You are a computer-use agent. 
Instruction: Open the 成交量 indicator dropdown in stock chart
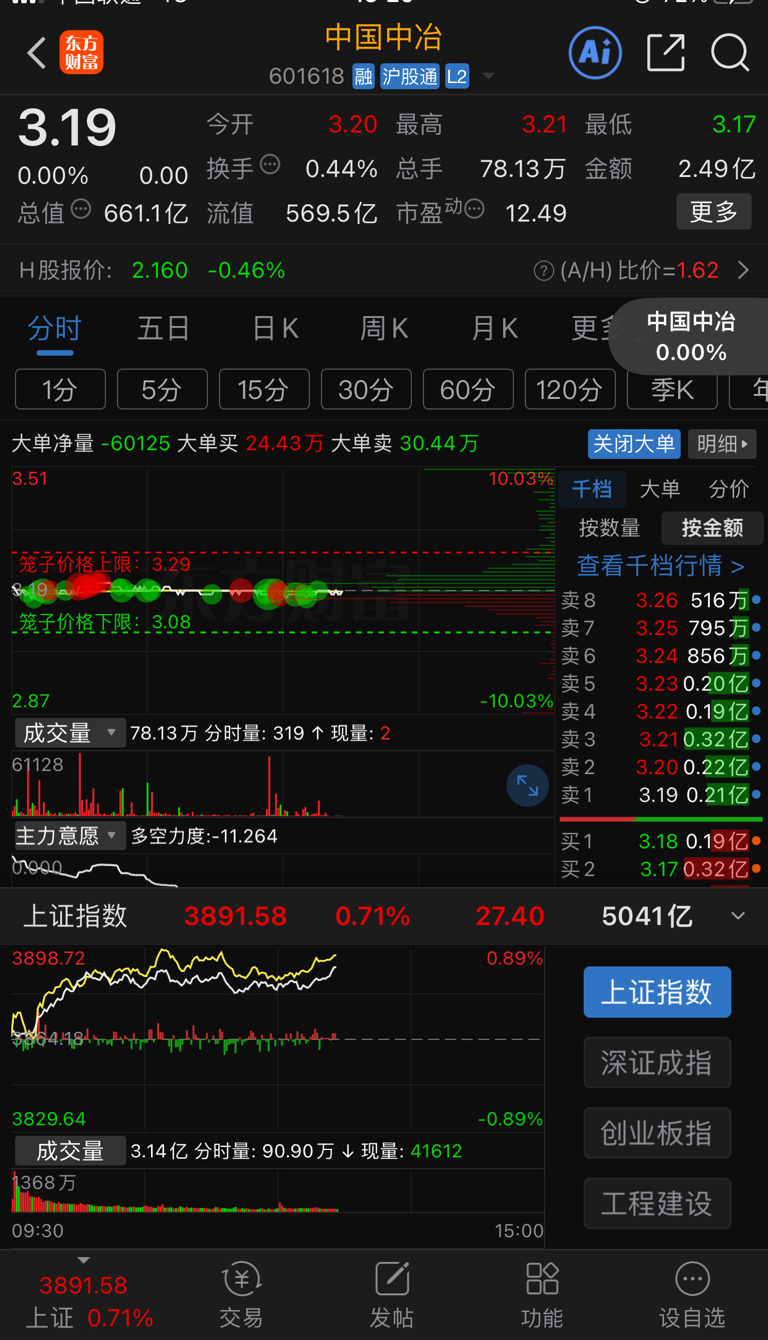tap(69, 733)
